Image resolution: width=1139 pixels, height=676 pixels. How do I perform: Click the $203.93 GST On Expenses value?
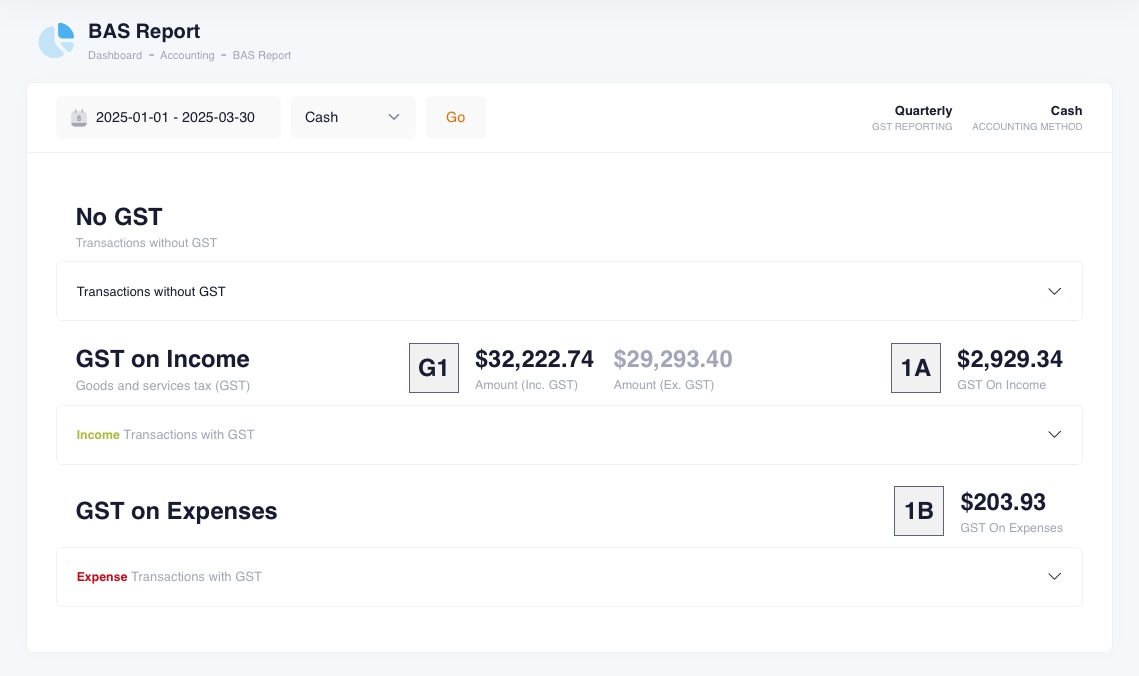tap(1003, 502)
